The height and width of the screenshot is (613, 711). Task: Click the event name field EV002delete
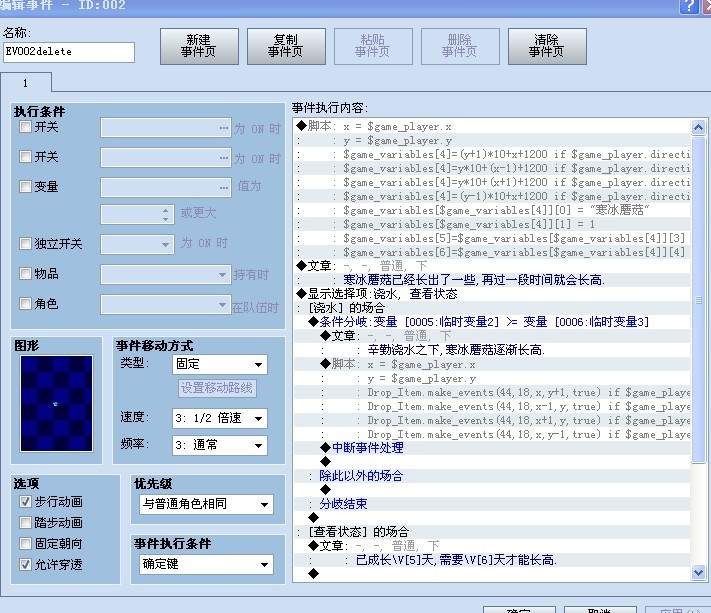(x=69, y=52)
